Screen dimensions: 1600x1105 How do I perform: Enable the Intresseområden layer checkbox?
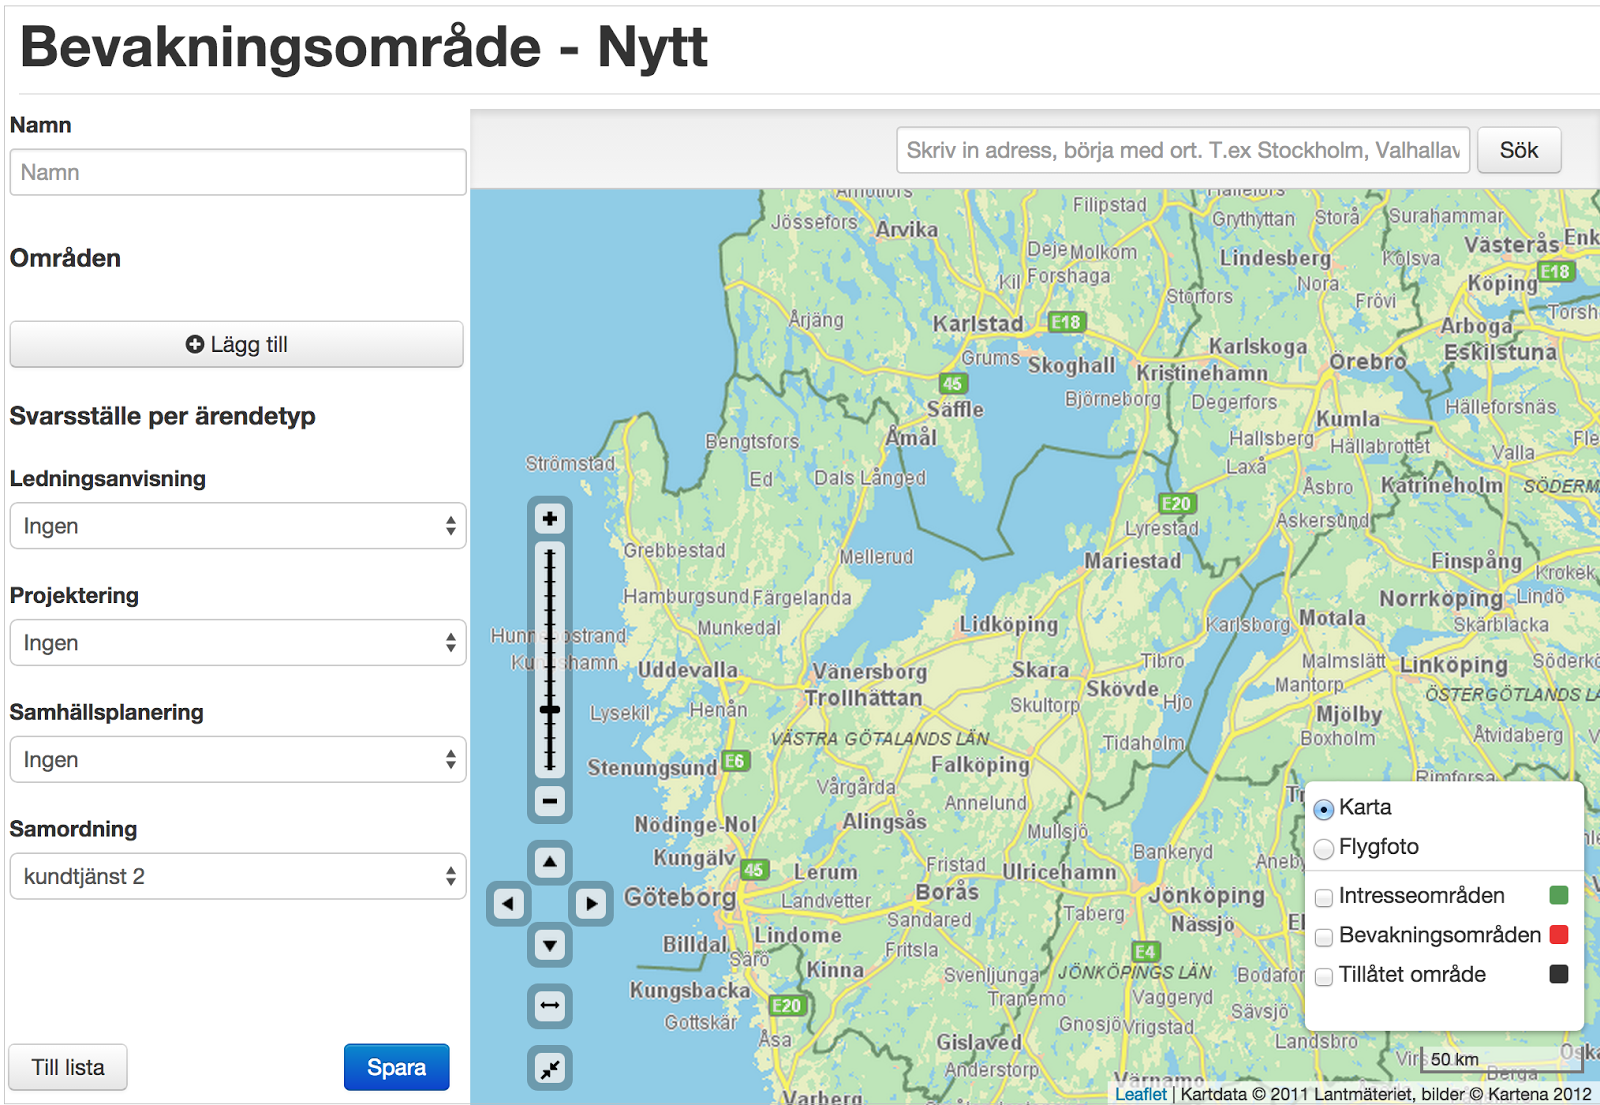1324,897
